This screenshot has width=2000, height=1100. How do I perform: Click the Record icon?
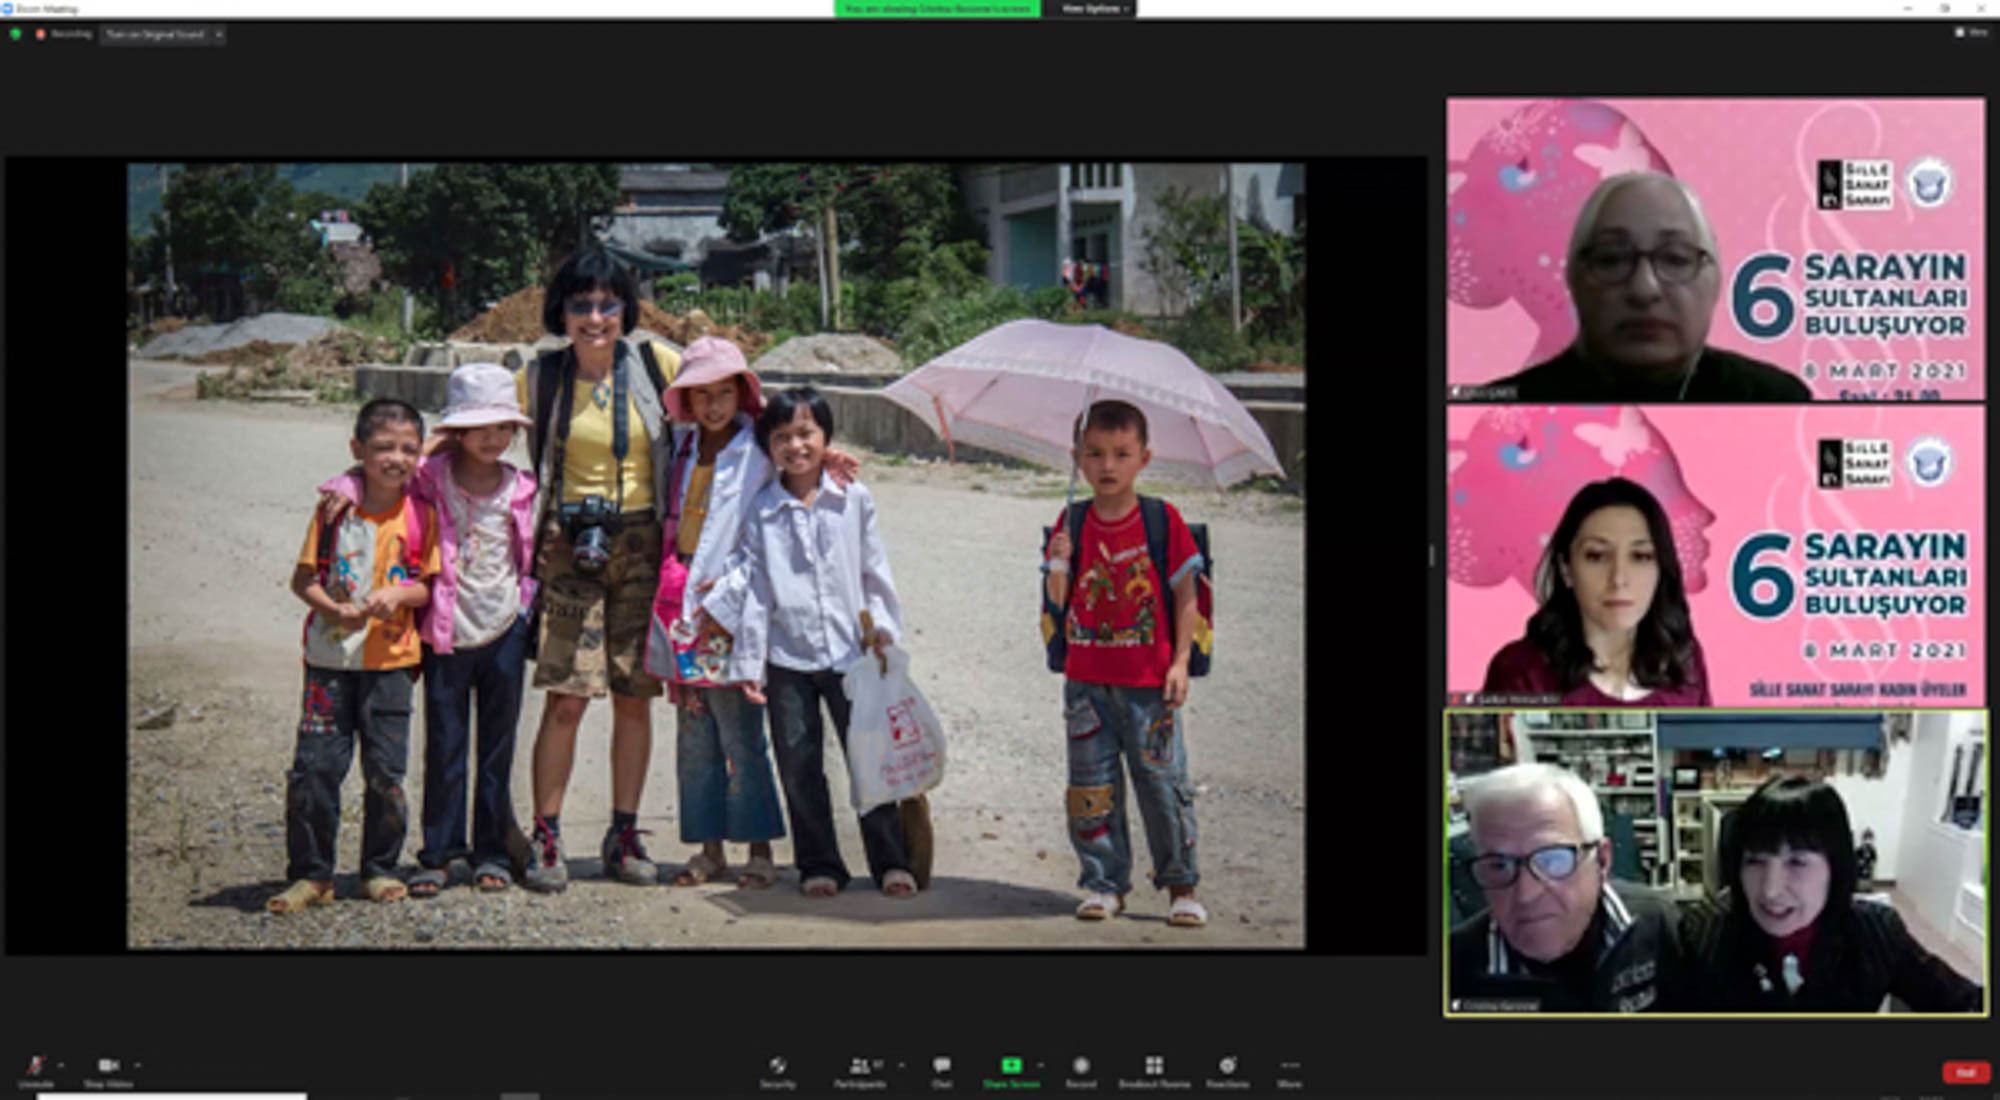click(x=1080, y=1068)
